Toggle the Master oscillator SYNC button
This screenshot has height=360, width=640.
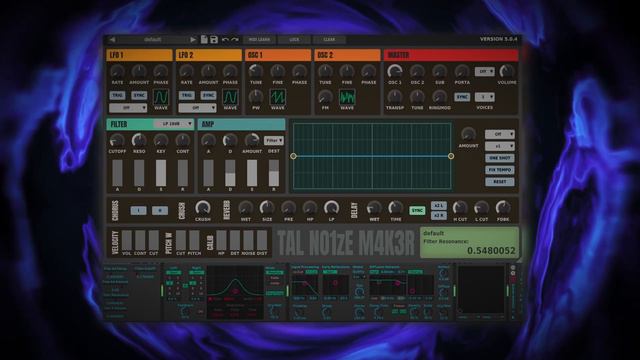[462, 97]
